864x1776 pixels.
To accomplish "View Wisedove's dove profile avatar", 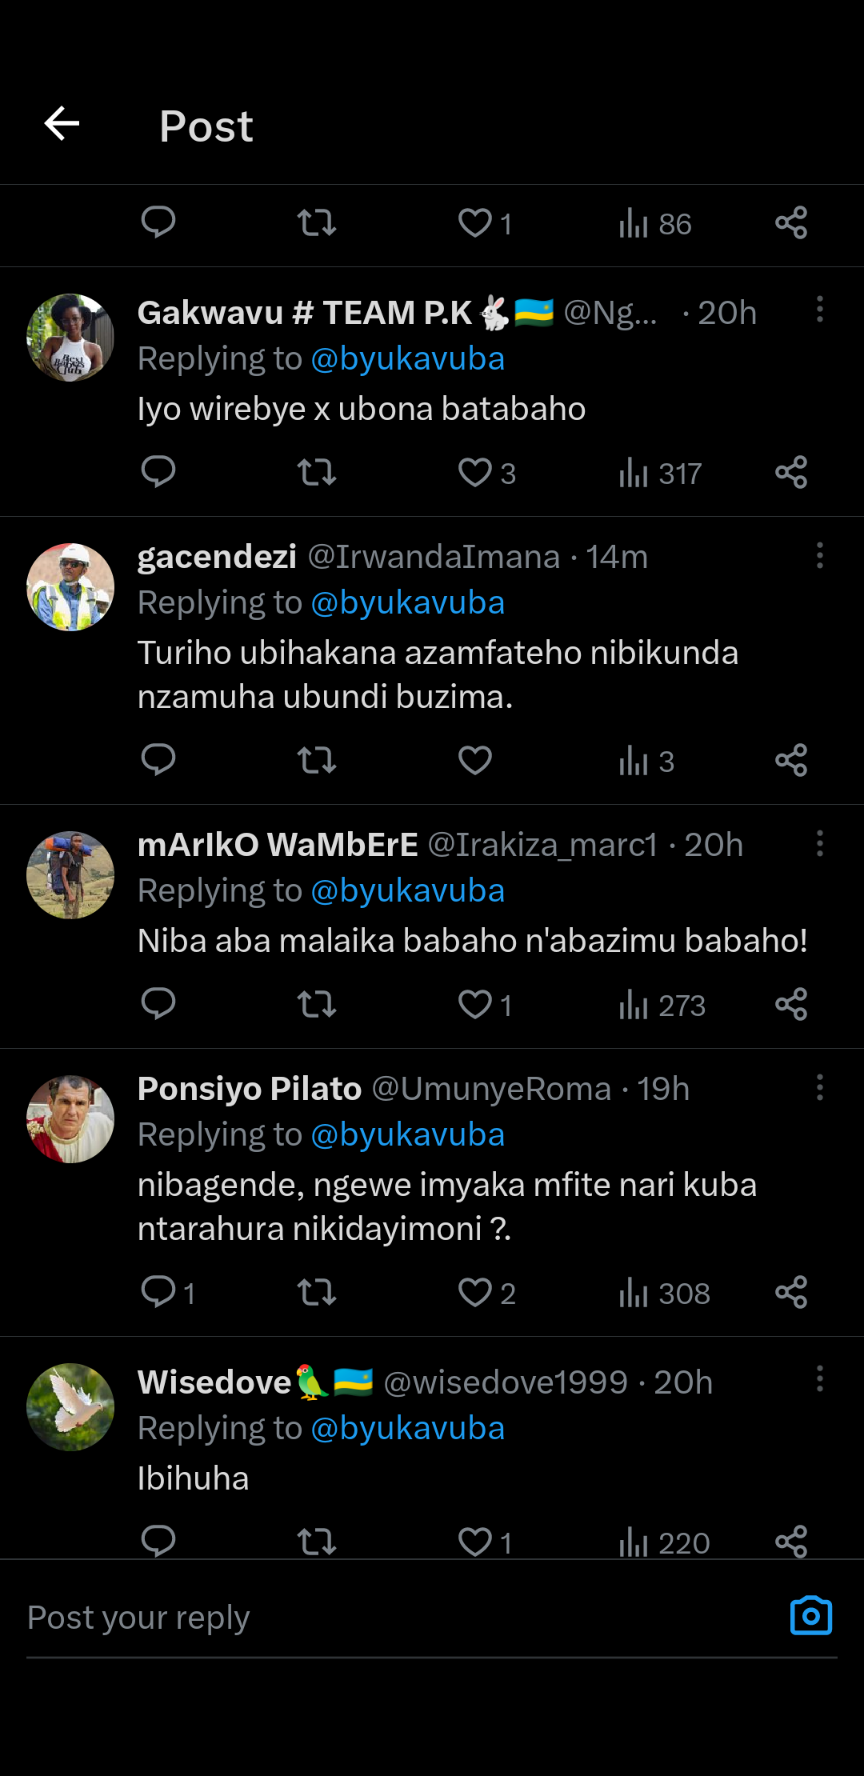I will 70,1407.
